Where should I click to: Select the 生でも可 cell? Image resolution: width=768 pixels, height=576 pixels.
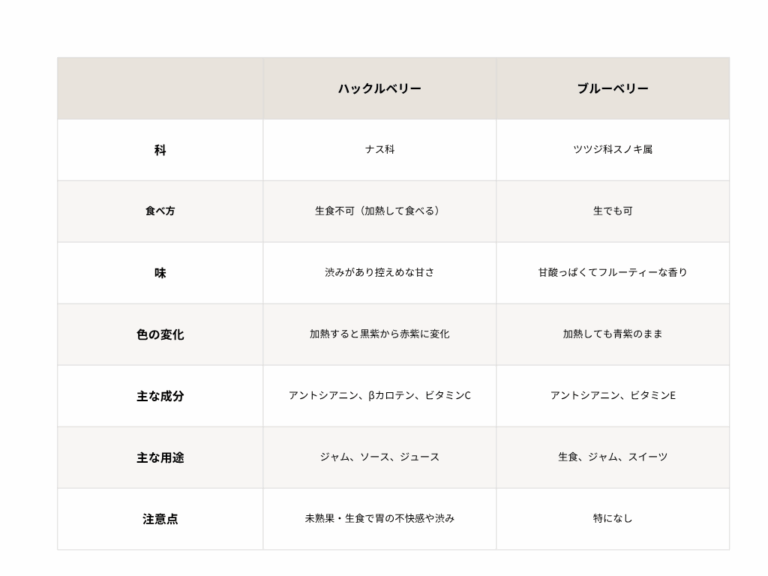pyautogui.click(x=612, y=211)
